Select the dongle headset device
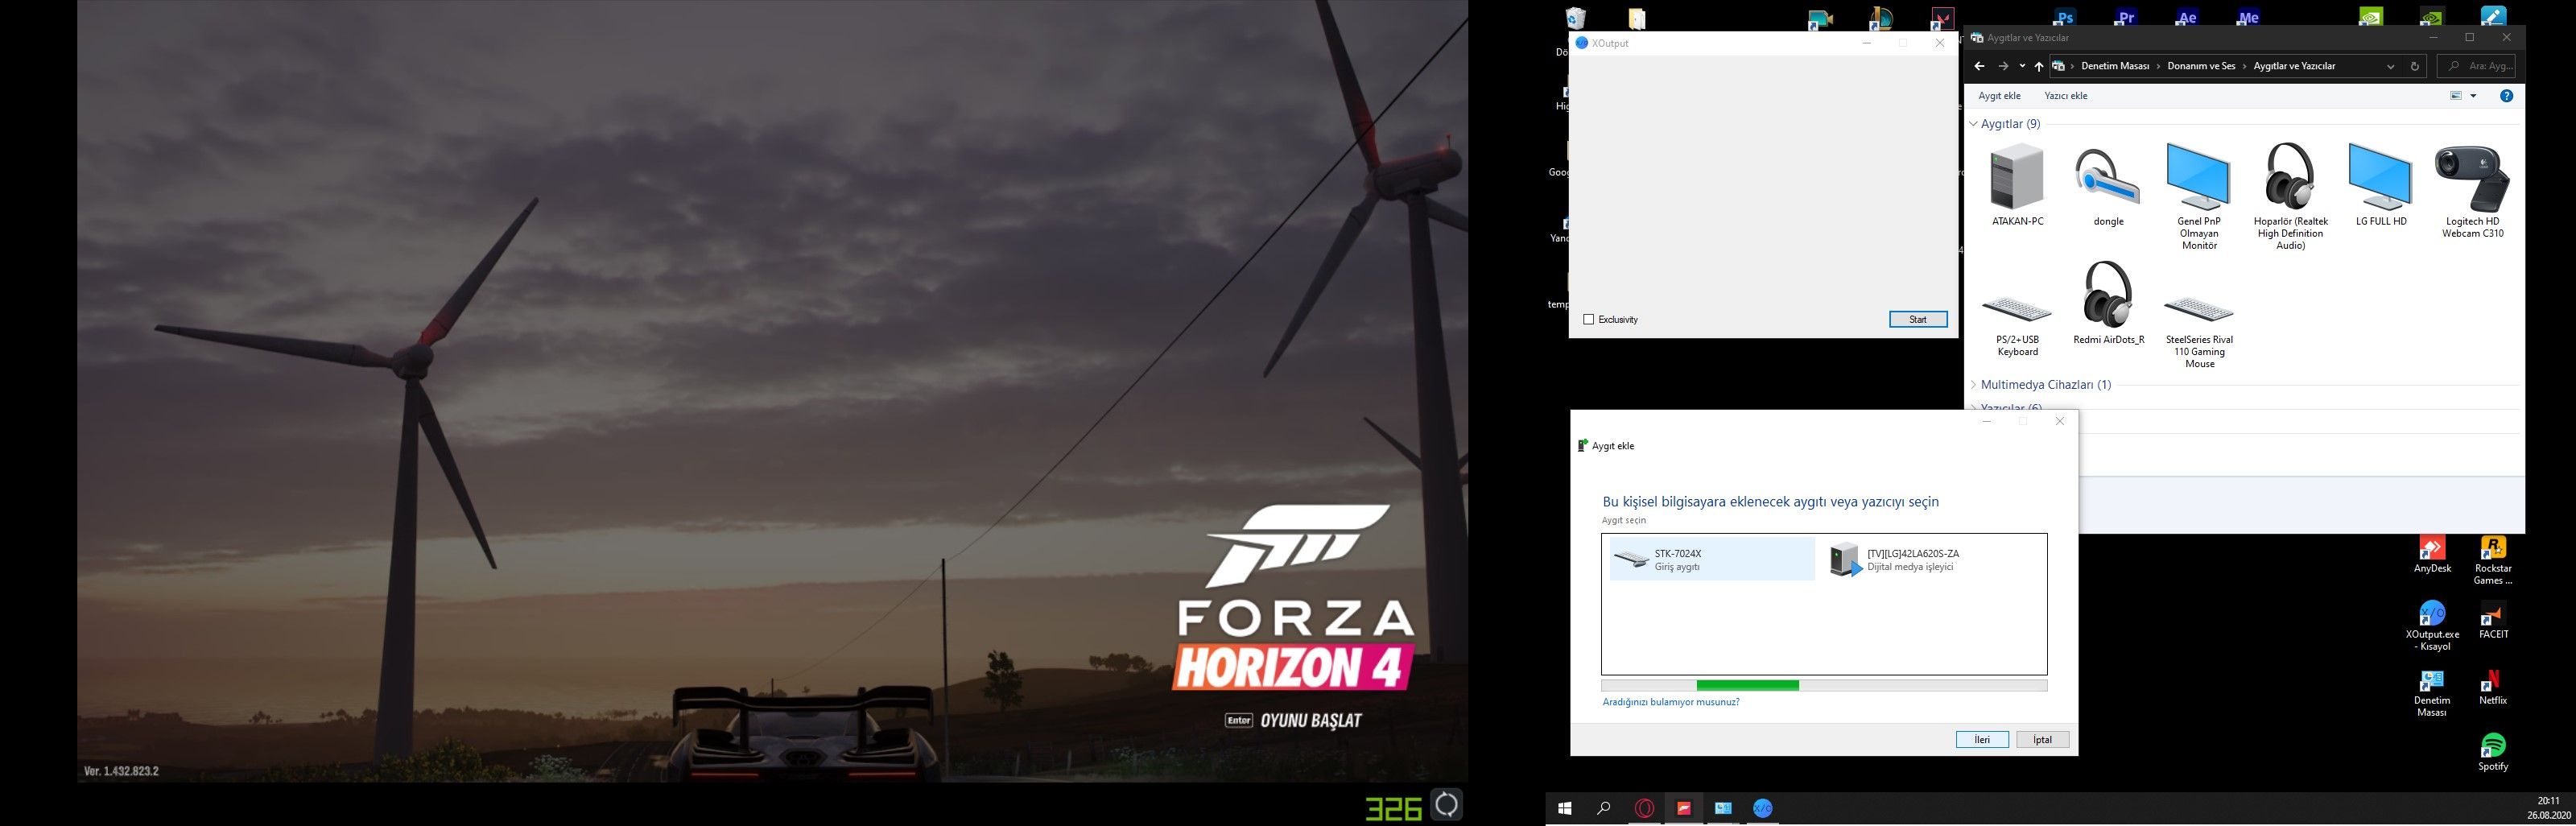Screen dimensions: 2576x826 pyautogui.click(x=2108, y=185)
